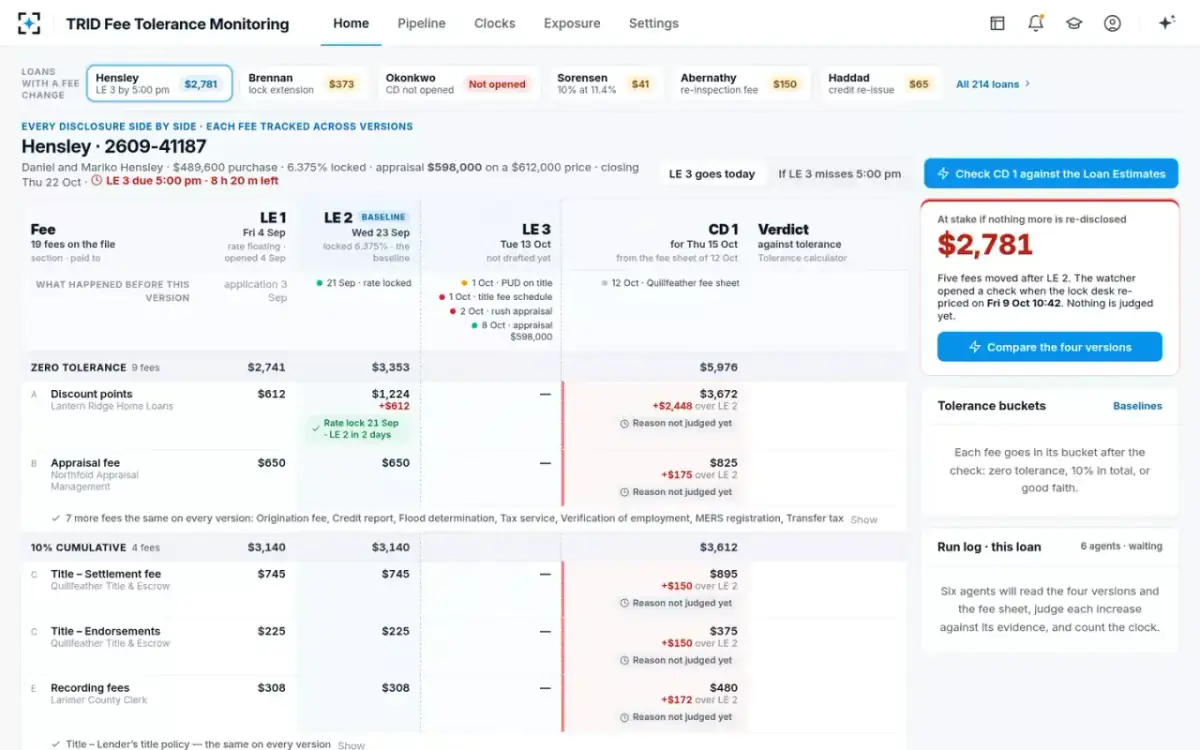The image size is (1200, 750).
Task: Choose the If LE 3 misses 5:00 pm scenario
Action: click(x=840, y=174)
